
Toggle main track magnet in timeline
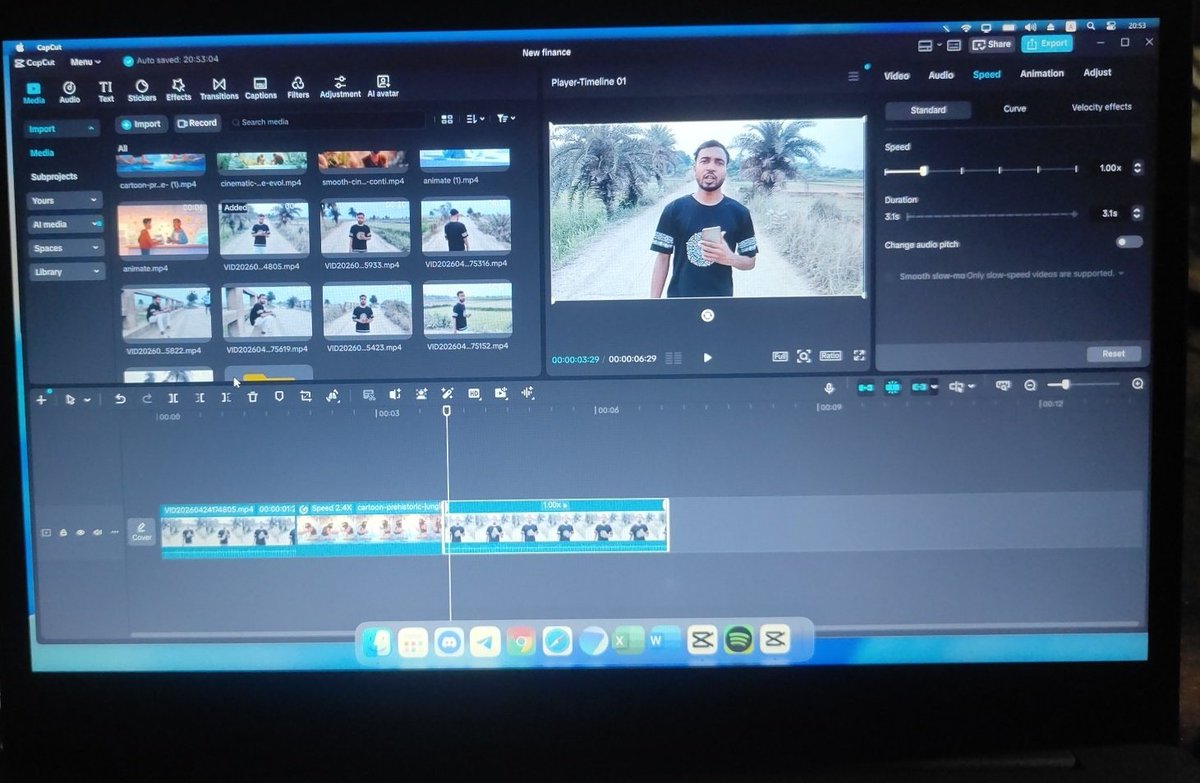coord(866,387)
